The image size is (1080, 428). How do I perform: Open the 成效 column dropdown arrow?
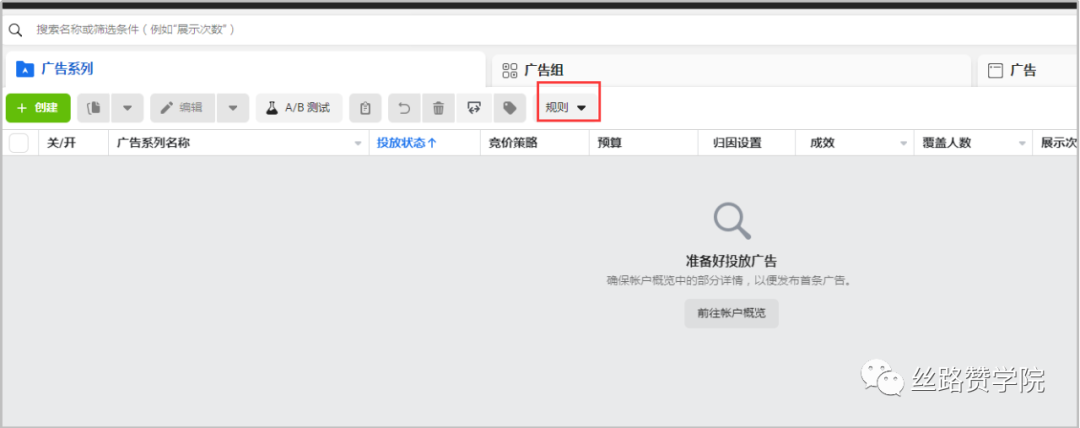point(903,143)
